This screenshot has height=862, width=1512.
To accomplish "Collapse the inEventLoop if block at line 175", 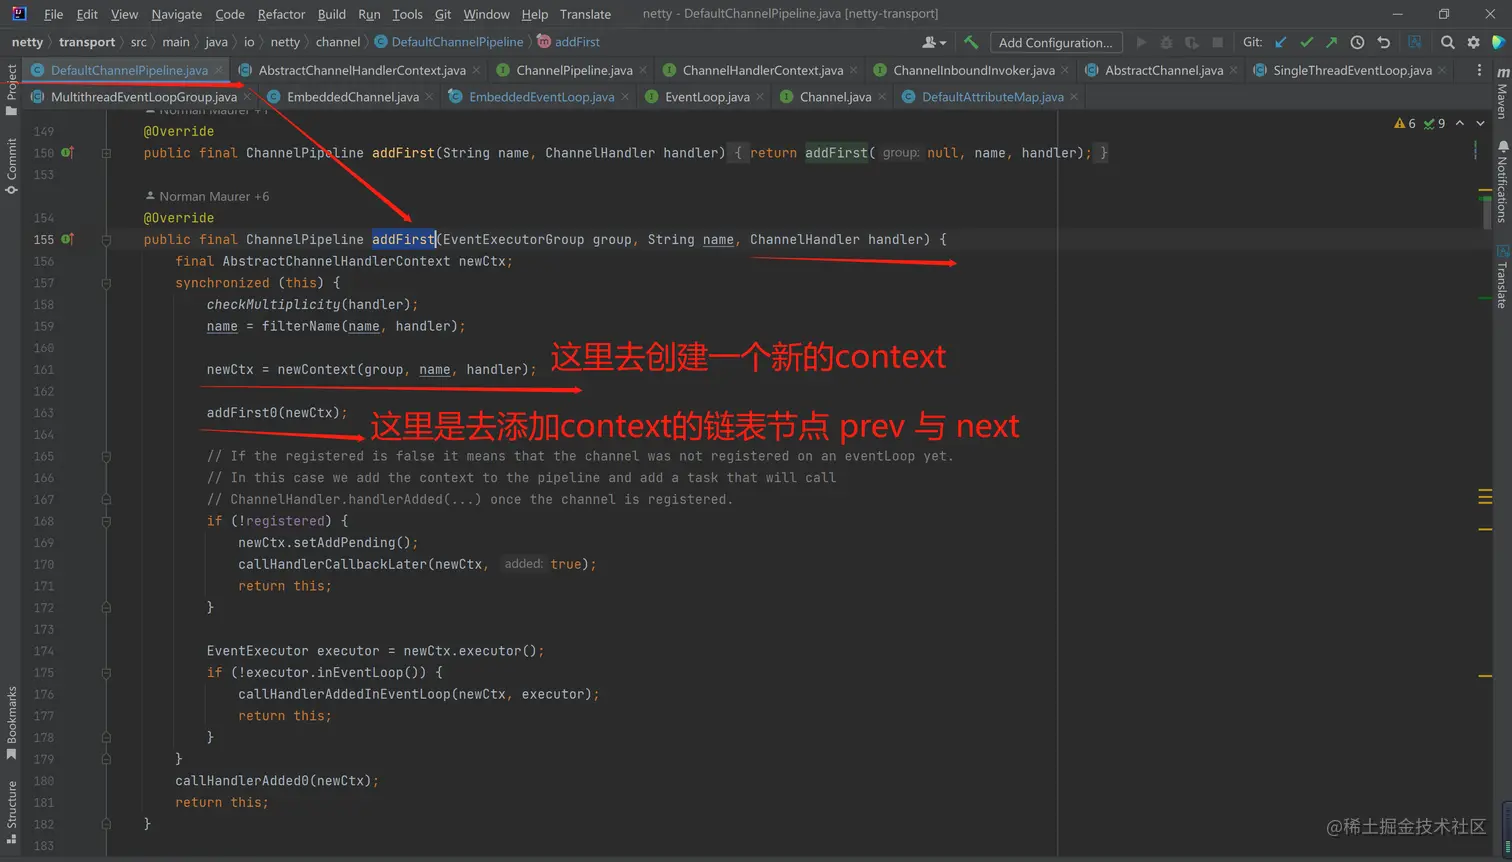I will (x=106, y=673).
